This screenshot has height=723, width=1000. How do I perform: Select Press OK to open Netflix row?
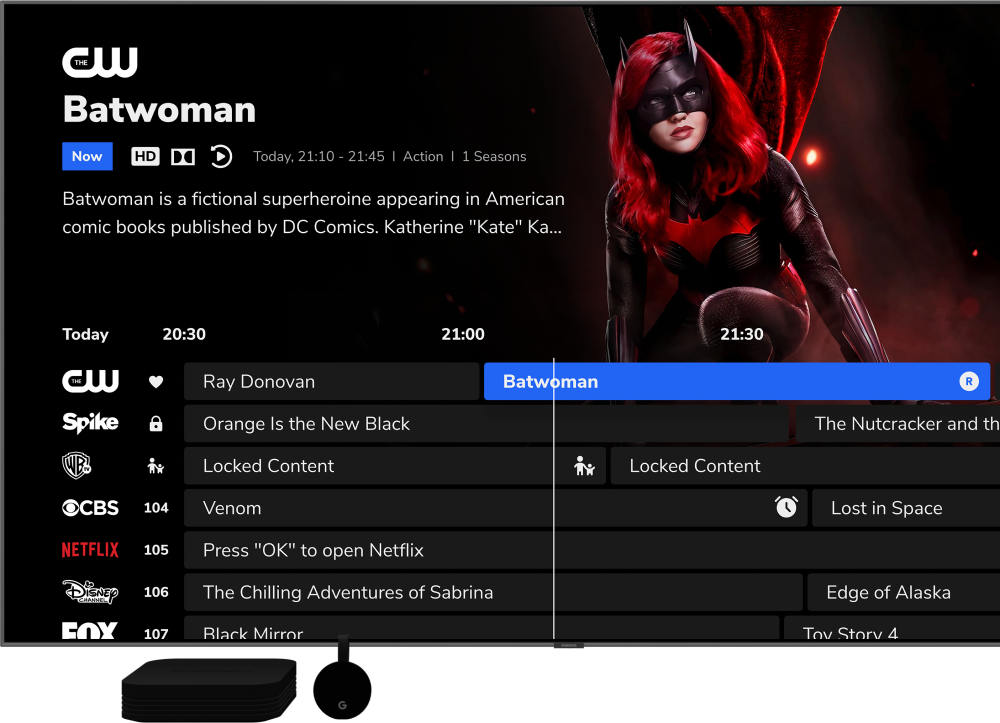coord(592,550)
